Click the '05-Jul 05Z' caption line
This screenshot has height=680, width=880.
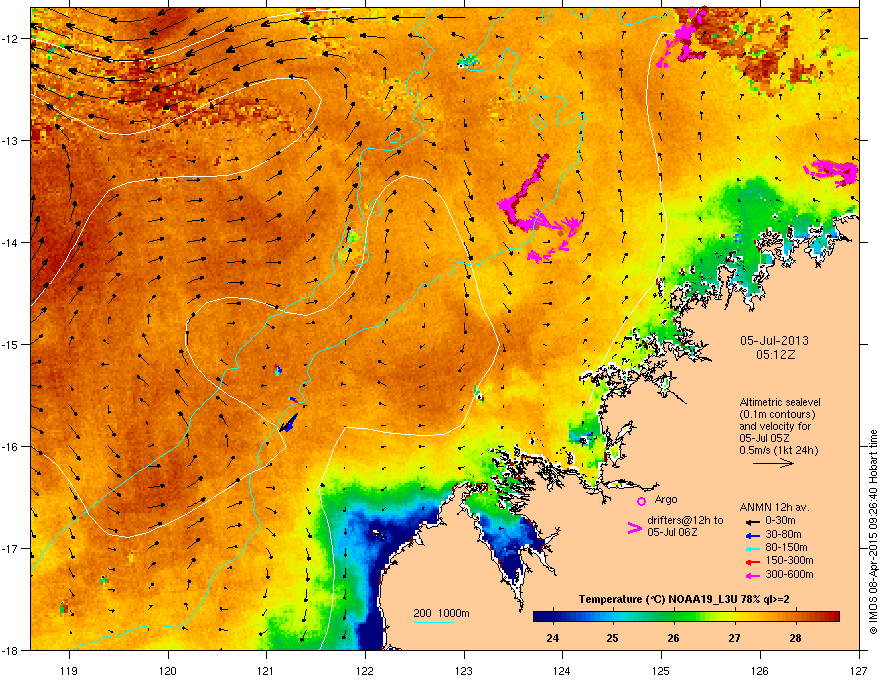click(766, 438)
